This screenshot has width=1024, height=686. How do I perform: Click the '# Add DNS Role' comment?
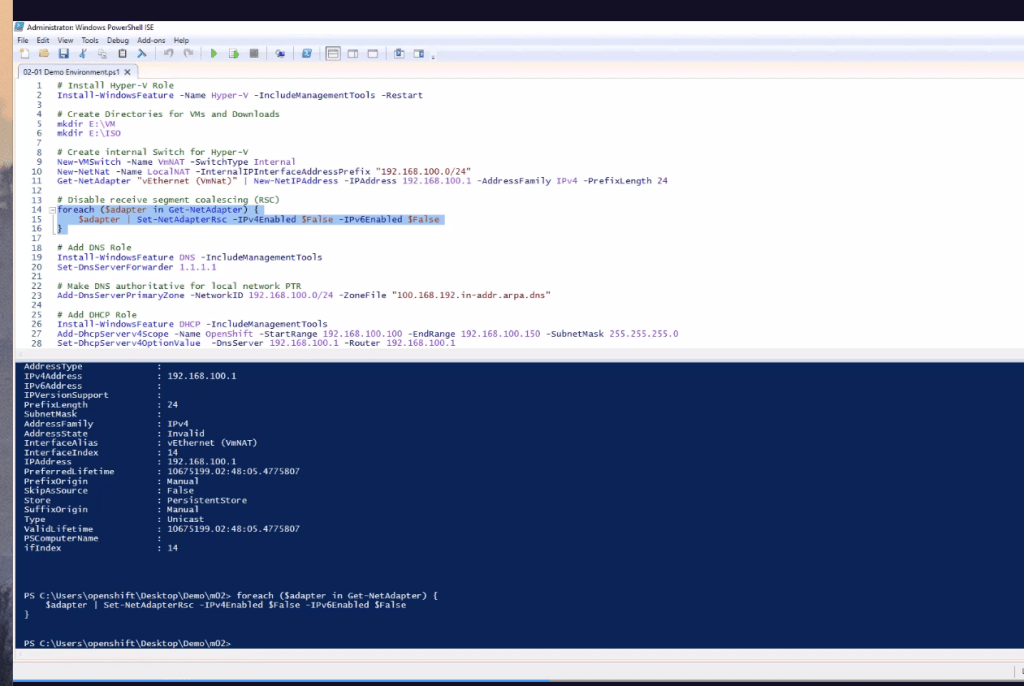click(94, 248)
